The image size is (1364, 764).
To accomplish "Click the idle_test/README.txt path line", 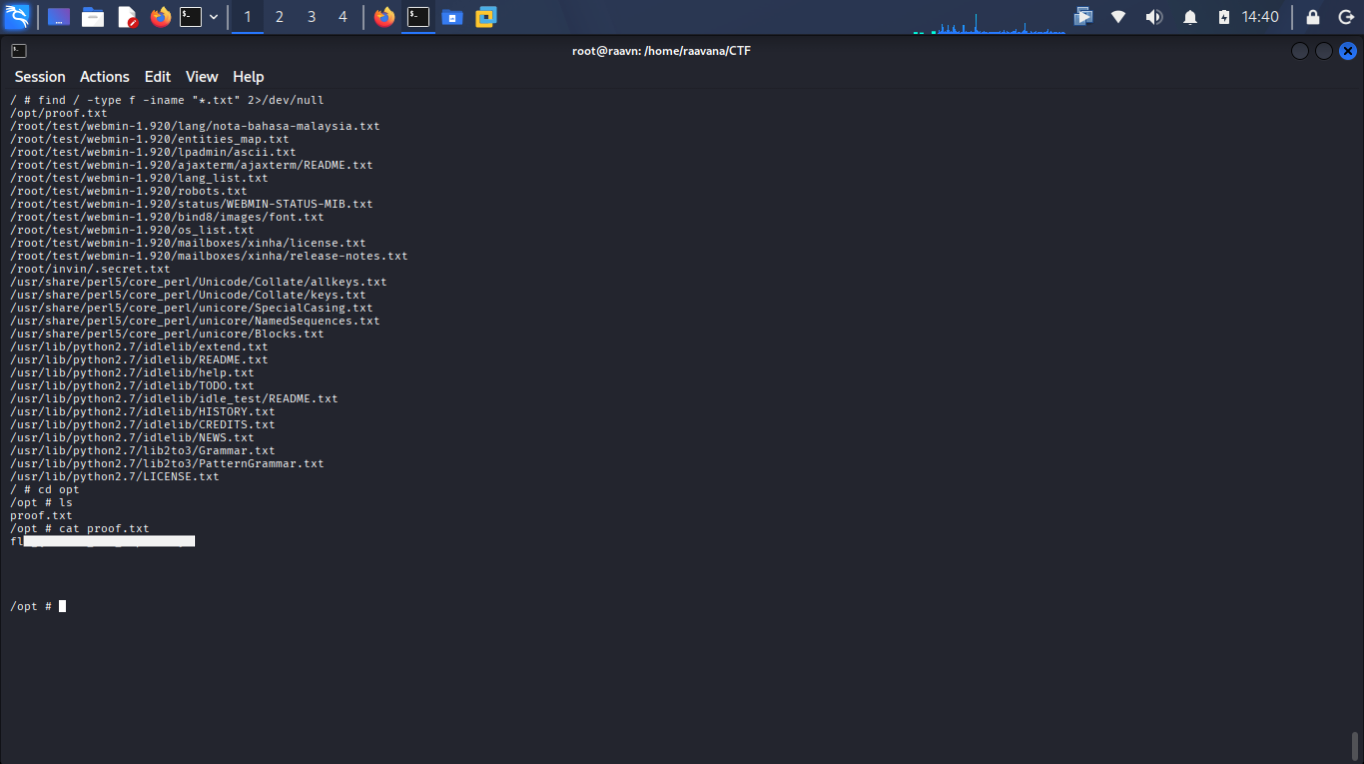I will click(x=174, y=399).
